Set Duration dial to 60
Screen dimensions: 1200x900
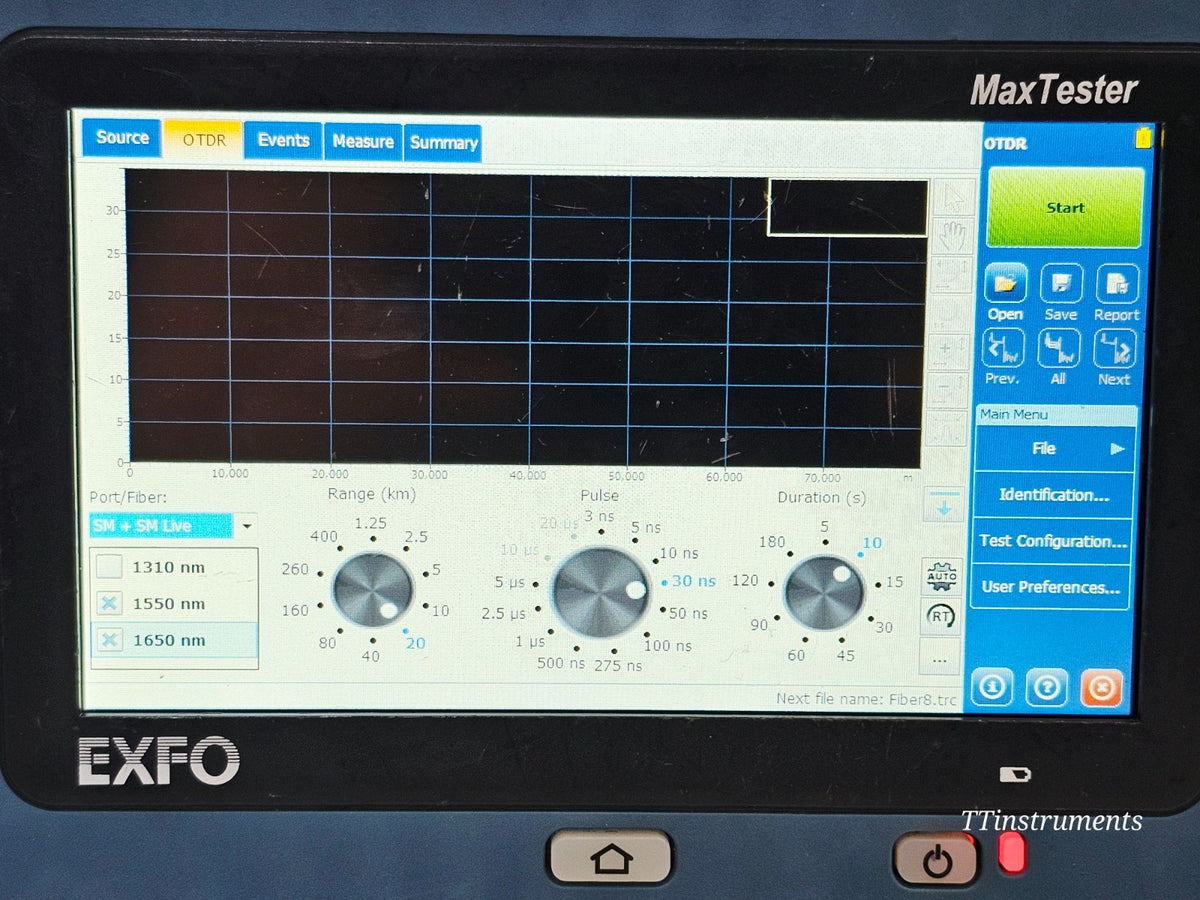(x=796, y=655)
